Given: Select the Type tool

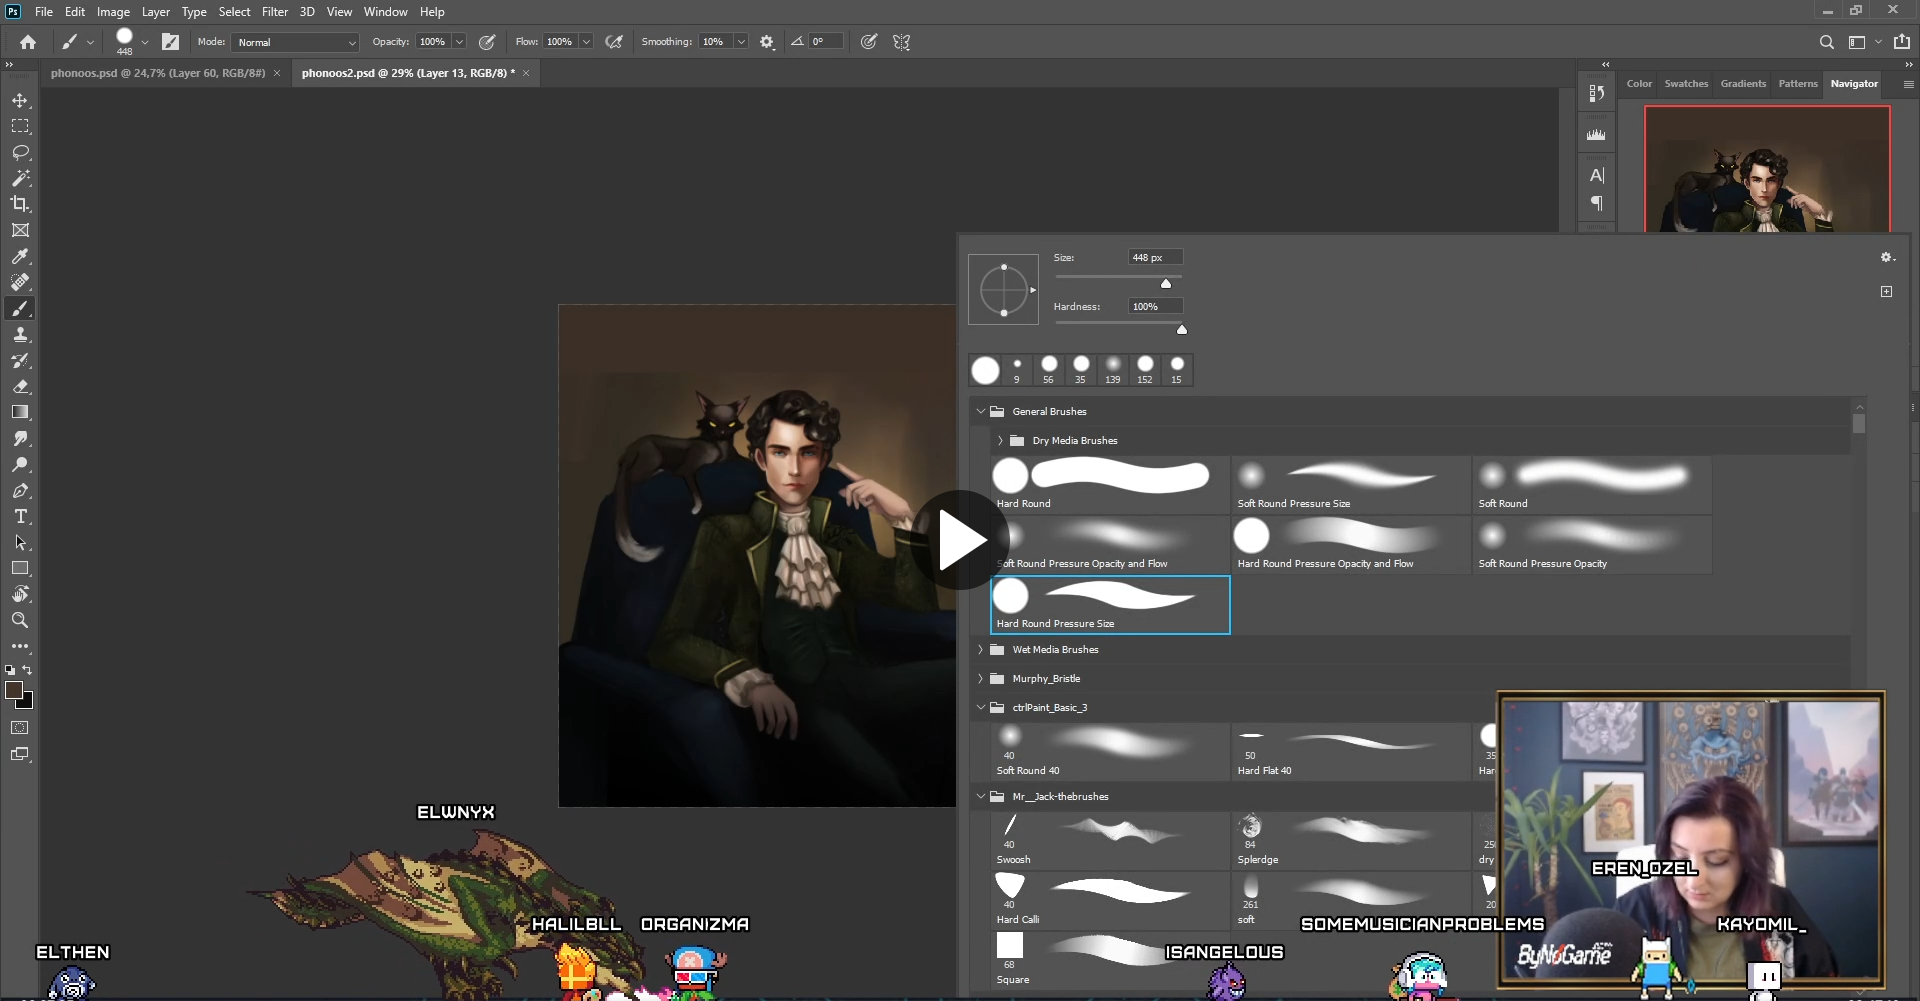Looking at the screenshot, I should [20, 516].
